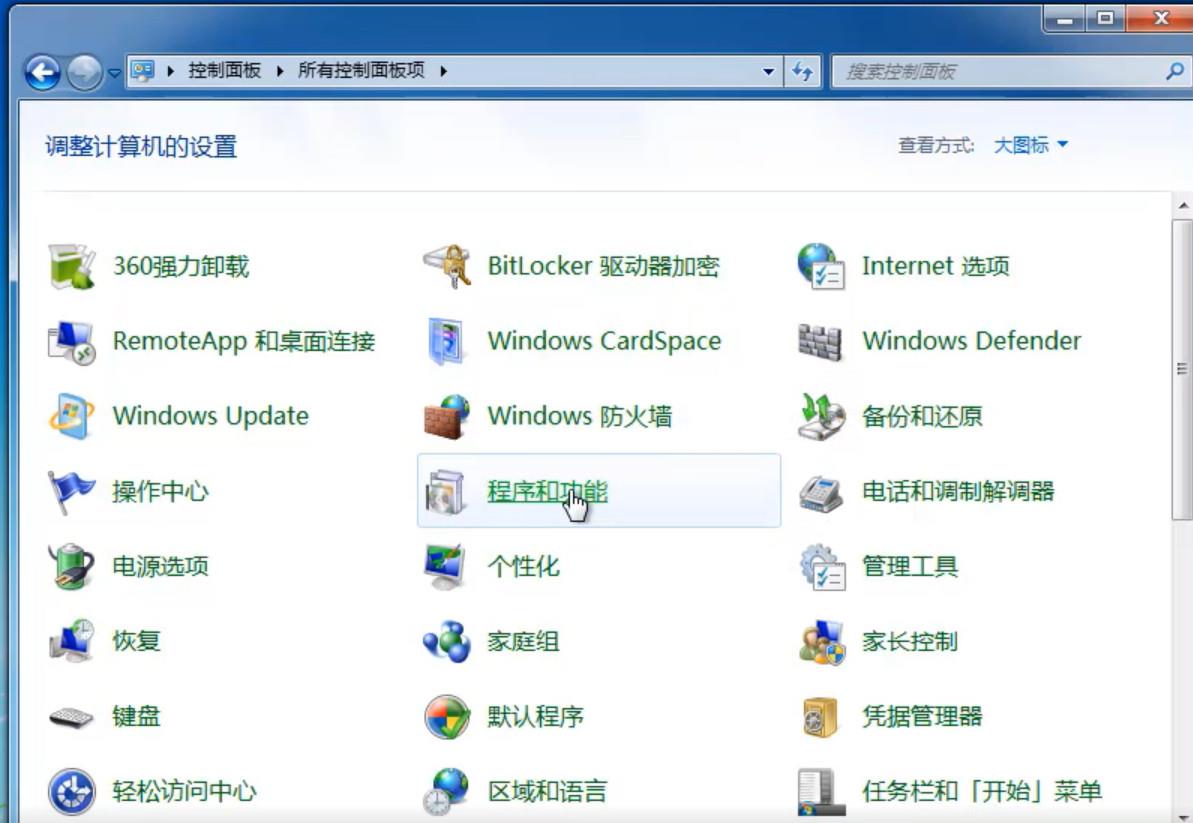The width and height of the screenshot is (1193, 823).
Task: Click the Windows Defender text label
Action: [972, 341]
